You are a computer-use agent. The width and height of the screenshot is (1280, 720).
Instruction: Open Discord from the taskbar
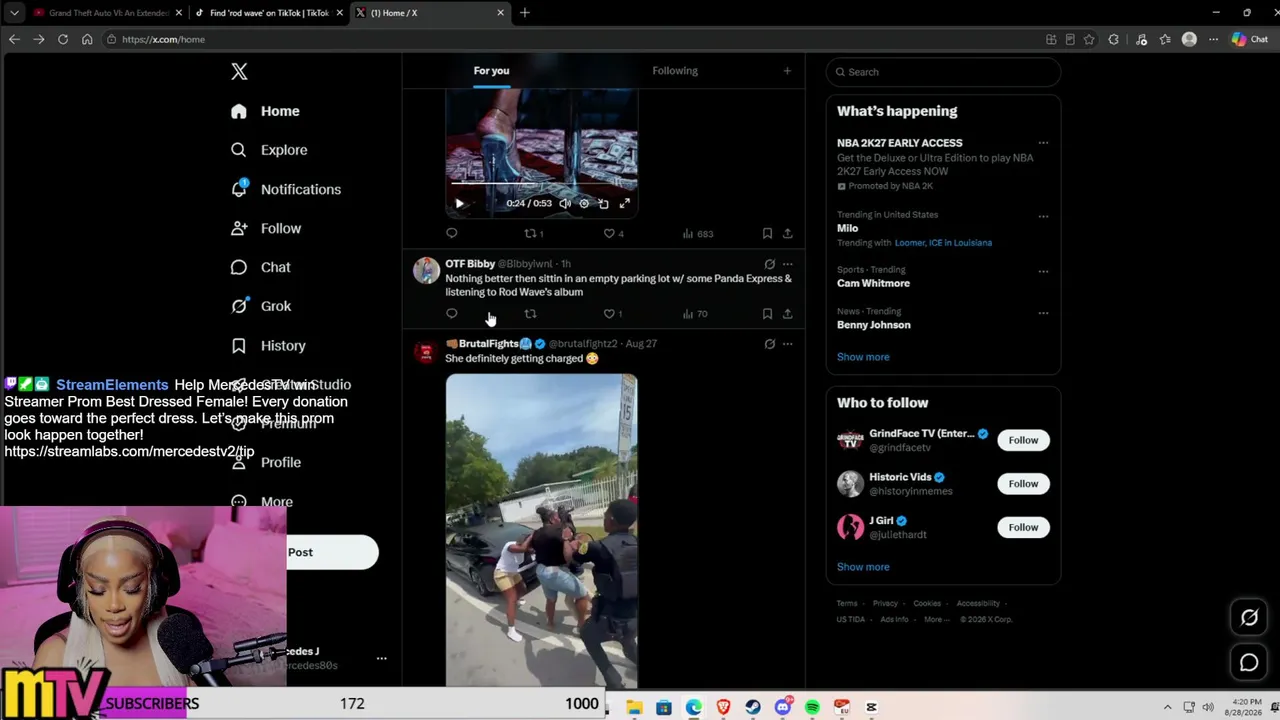[x=783, y=707]
